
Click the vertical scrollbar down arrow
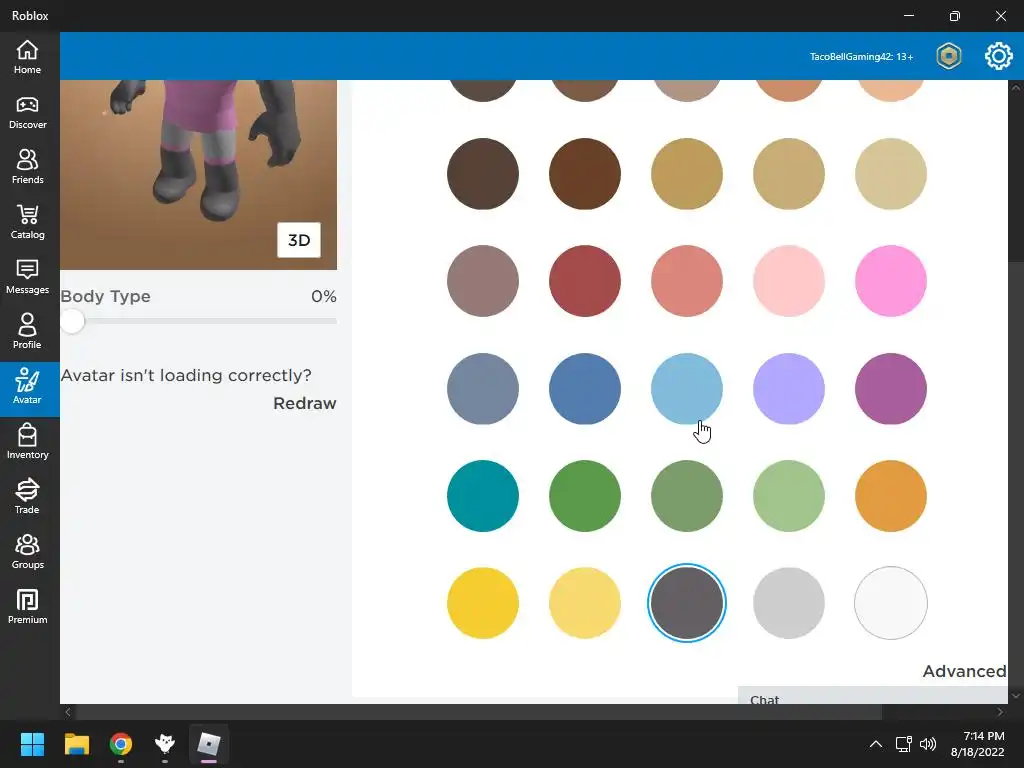tap(1016, 696)
